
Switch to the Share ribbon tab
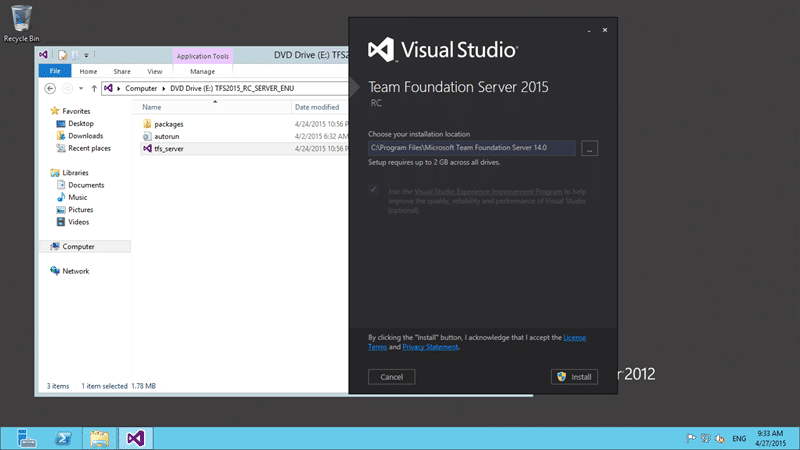[122, 71]
